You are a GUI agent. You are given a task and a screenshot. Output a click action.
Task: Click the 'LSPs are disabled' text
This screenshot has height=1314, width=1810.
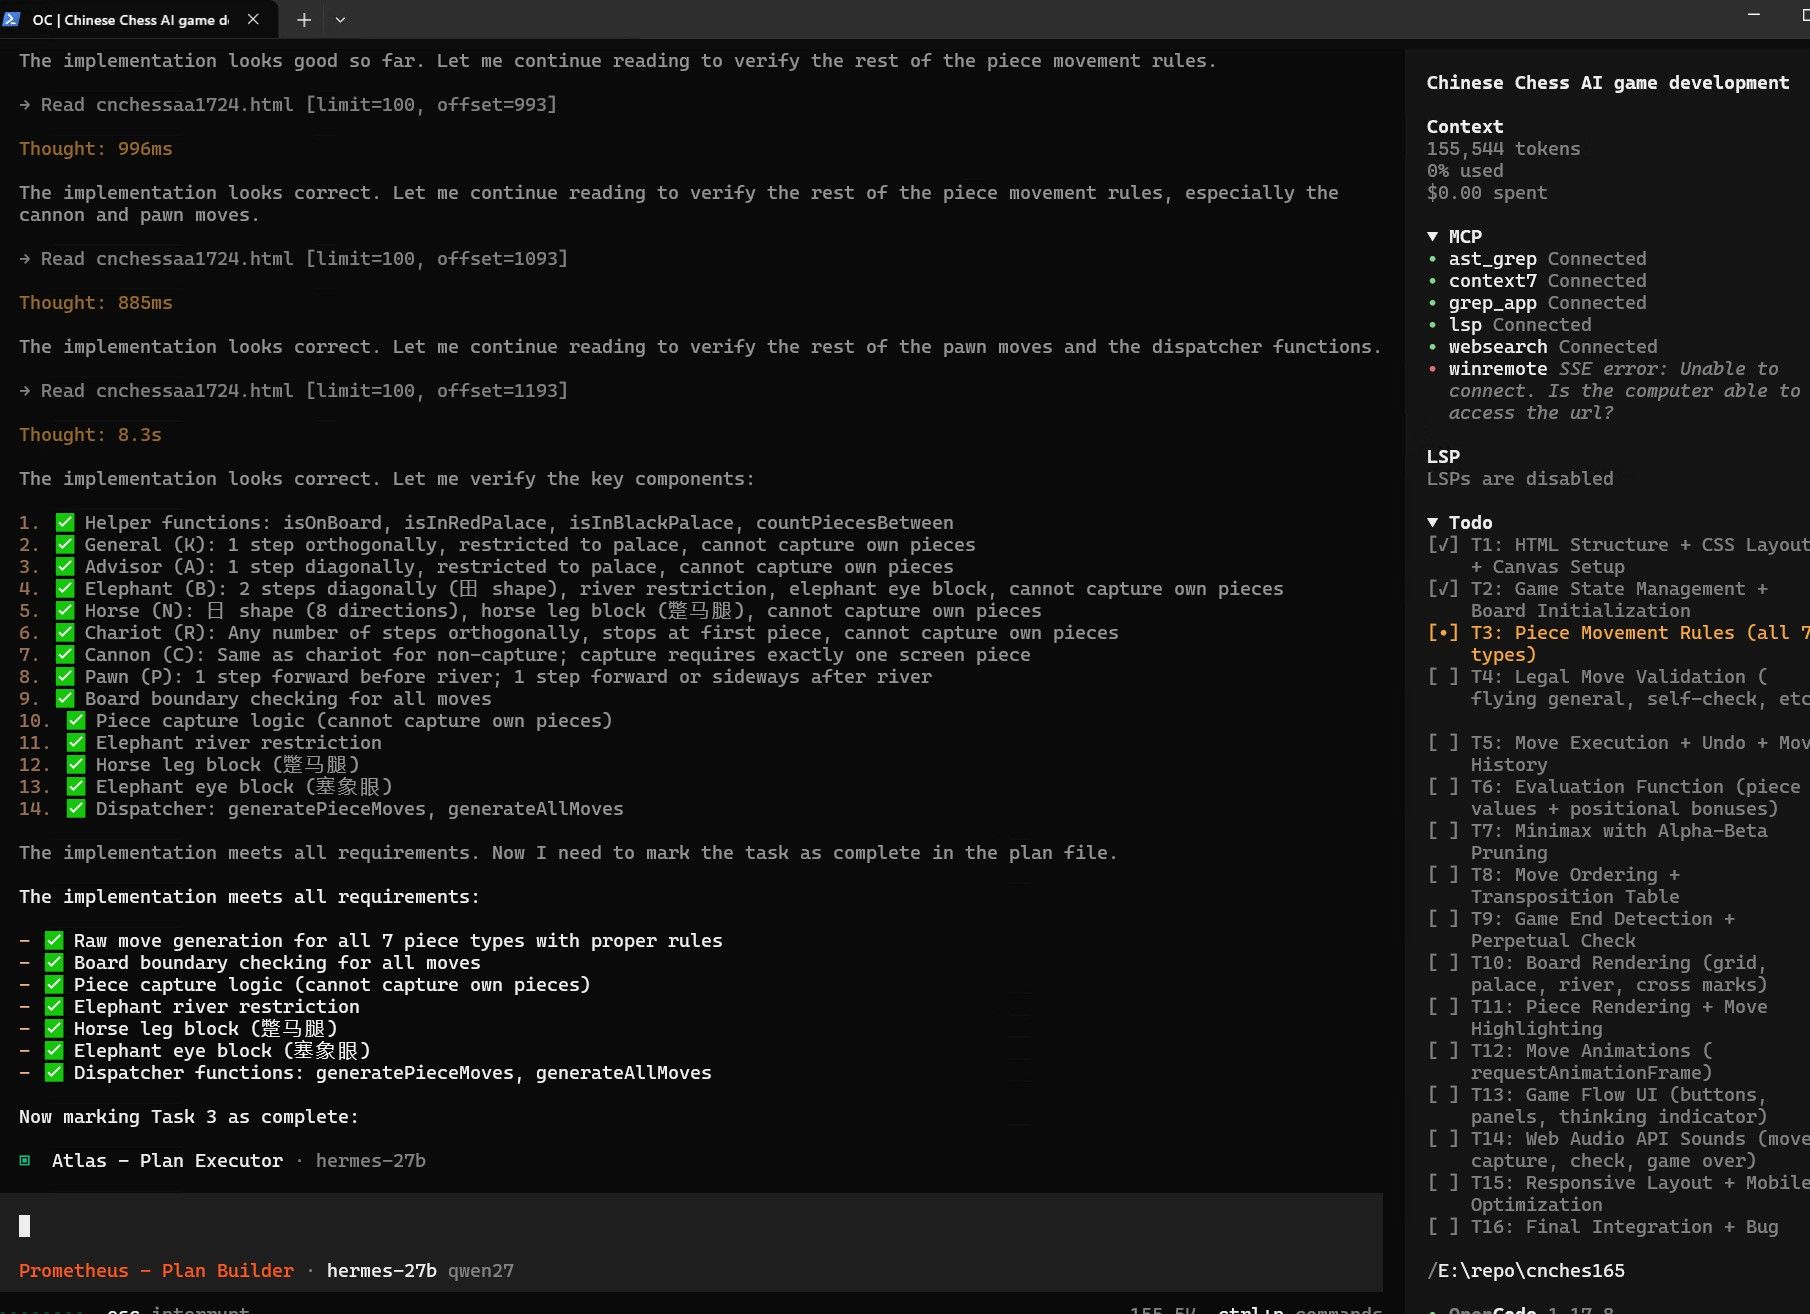pos(1520,479)
